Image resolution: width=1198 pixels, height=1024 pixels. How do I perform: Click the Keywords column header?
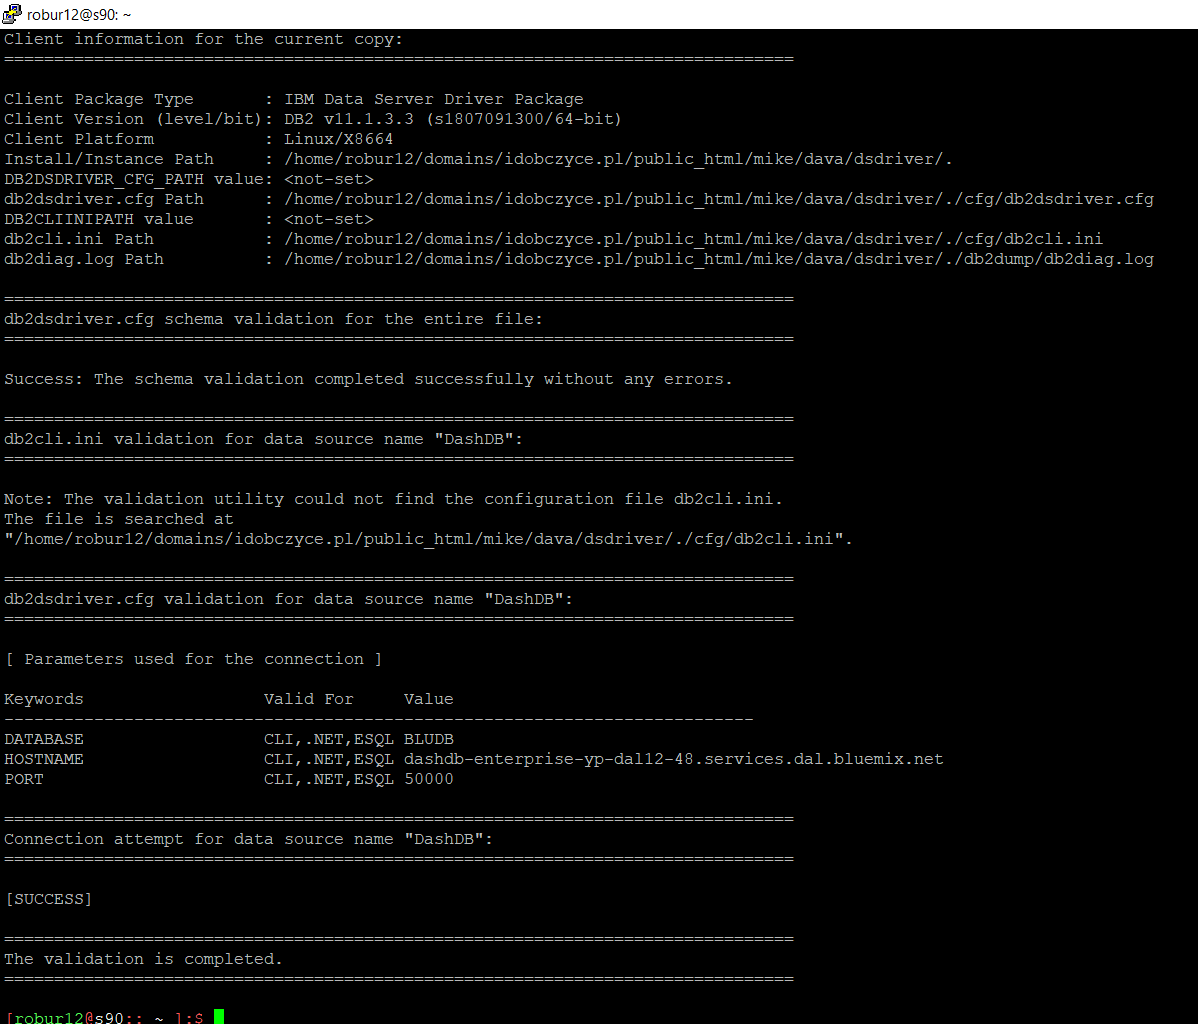[43, 698]
